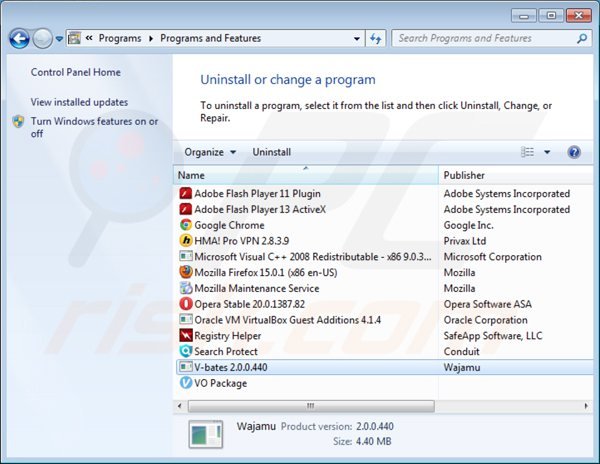Screen dimensions: 600x464
Task: Sort by the Publisher column header
Action: (516, 175)
